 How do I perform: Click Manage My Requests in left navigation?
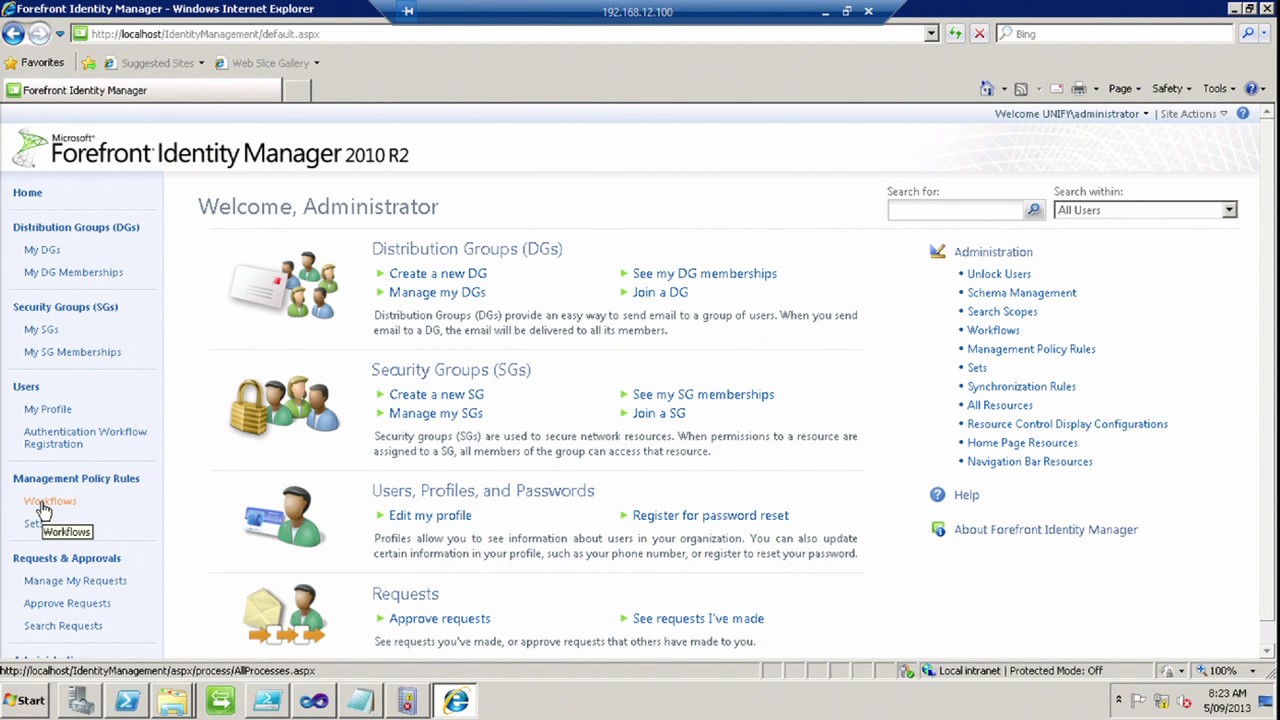[x=75, y=581]
